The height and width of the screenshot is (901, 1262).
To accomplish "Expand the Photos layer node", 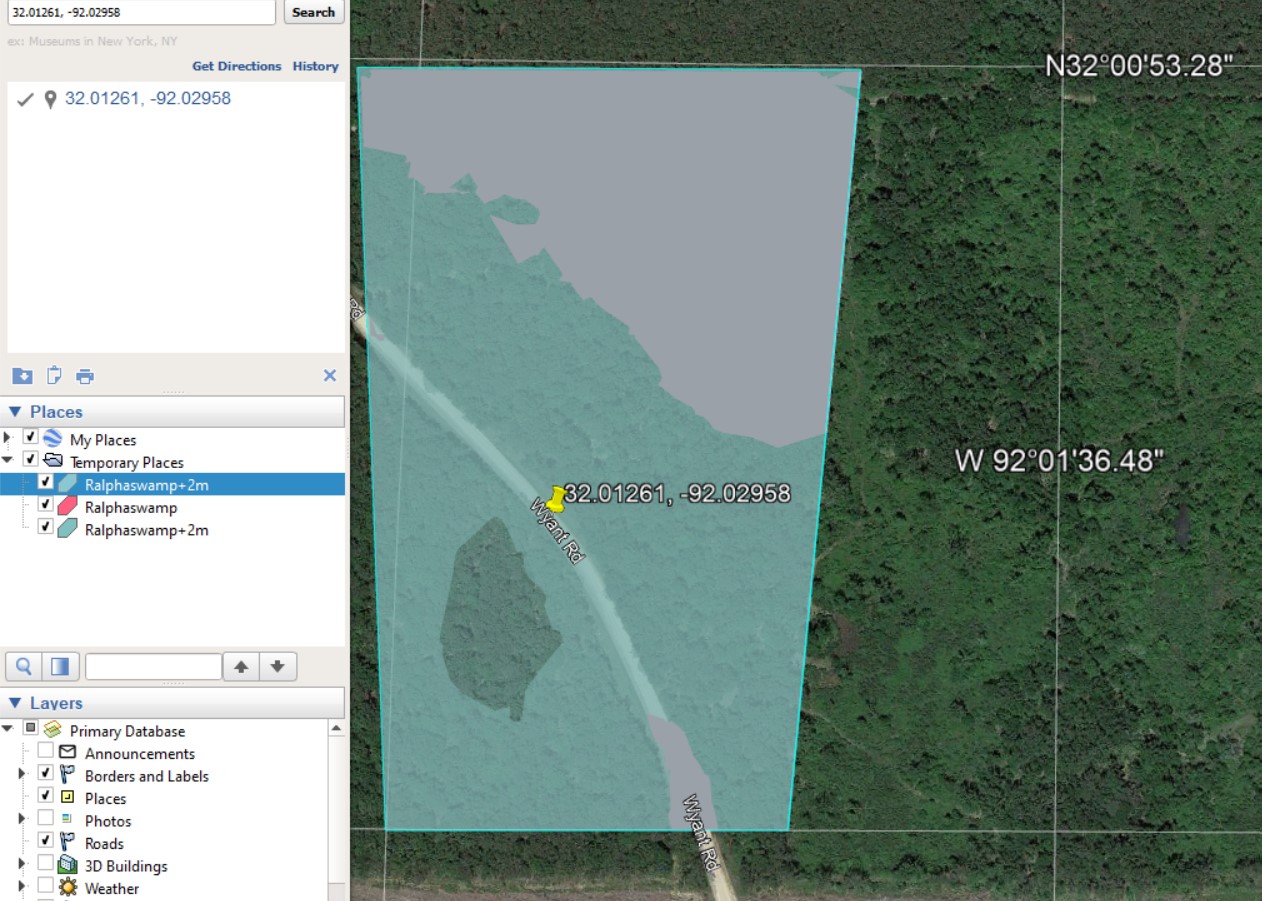I will (x=22, y=820).
